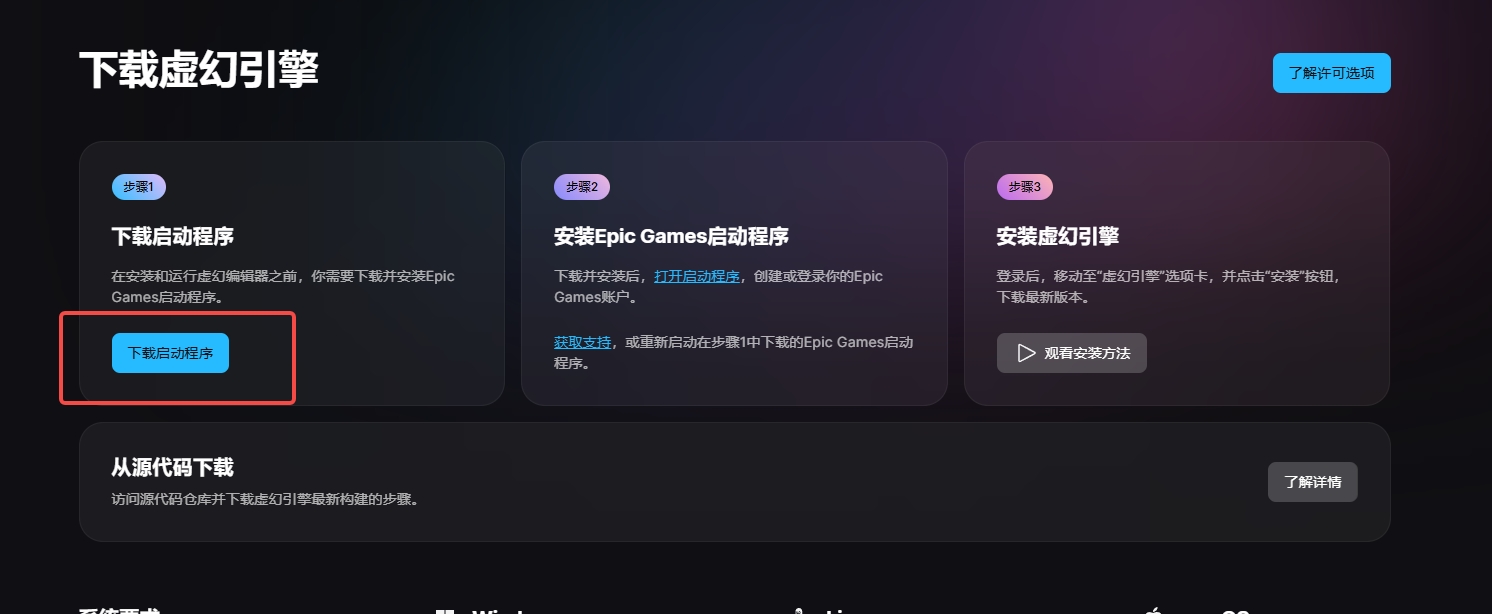Click the 安装Epic Games启动程序 heading

671,237
